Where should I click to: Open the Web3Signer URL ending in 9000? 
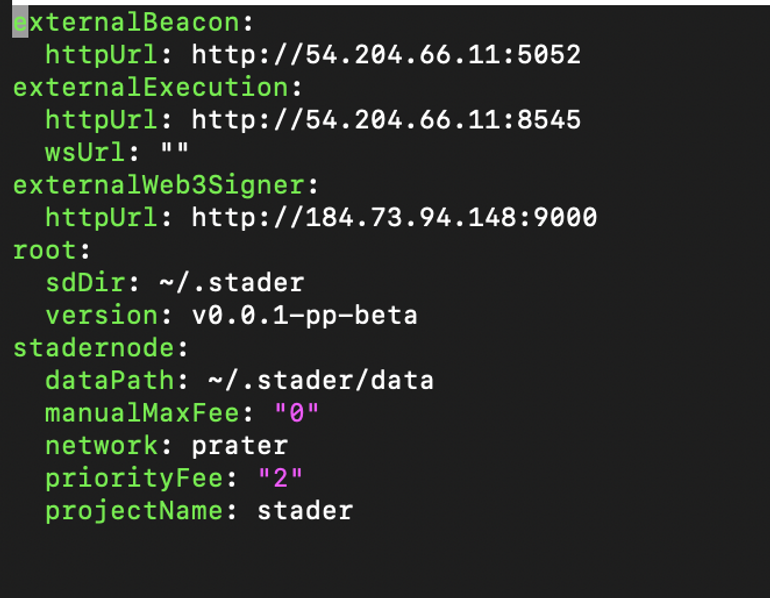point(394,217)
